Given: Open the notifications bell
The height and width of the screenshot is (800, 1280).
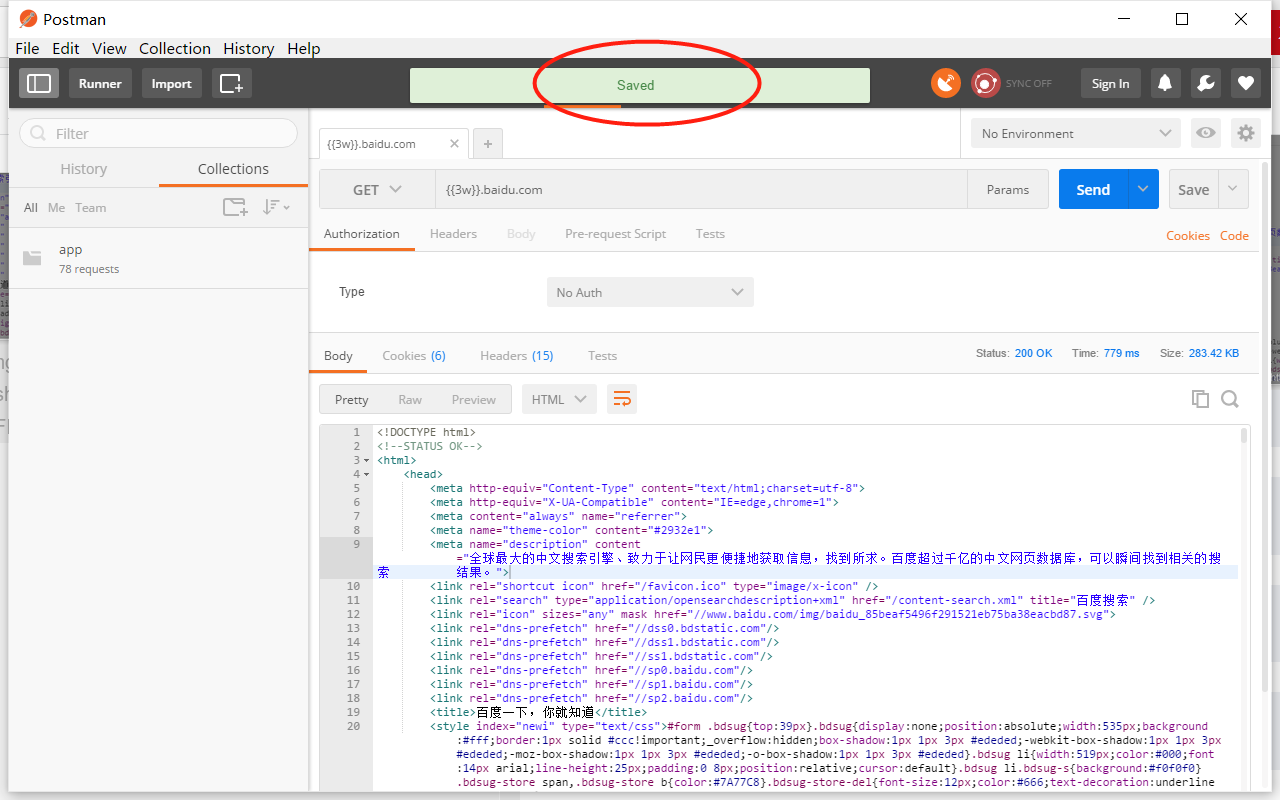Looking at the screenshot, I should coord(1165,84).
